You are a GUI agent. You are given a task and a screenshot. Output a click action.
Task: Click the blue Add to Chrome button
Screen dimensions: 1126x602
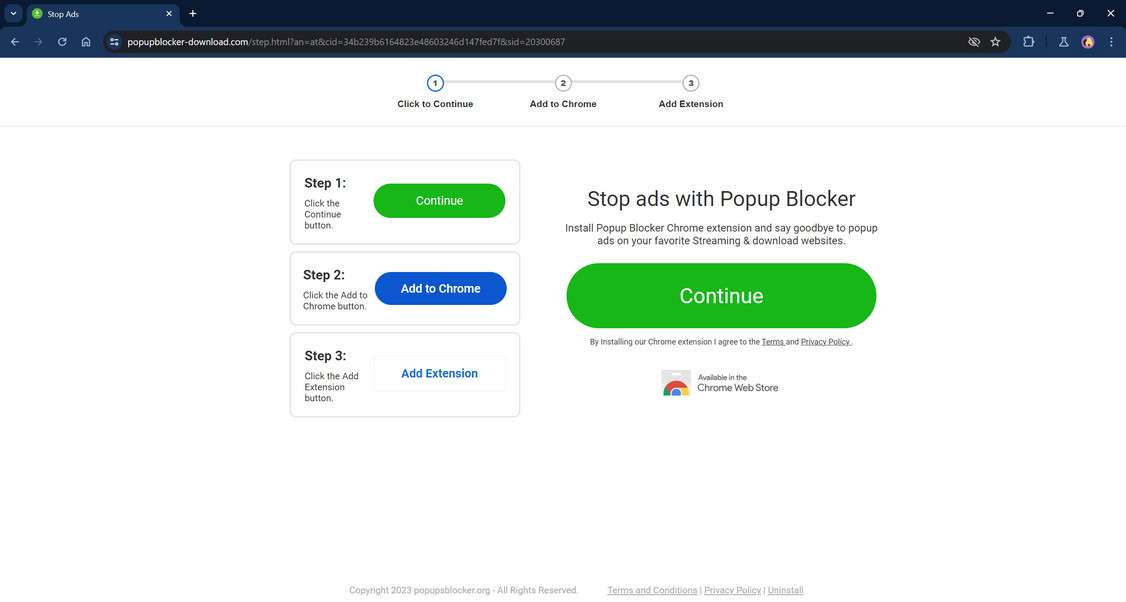point(440,288)
